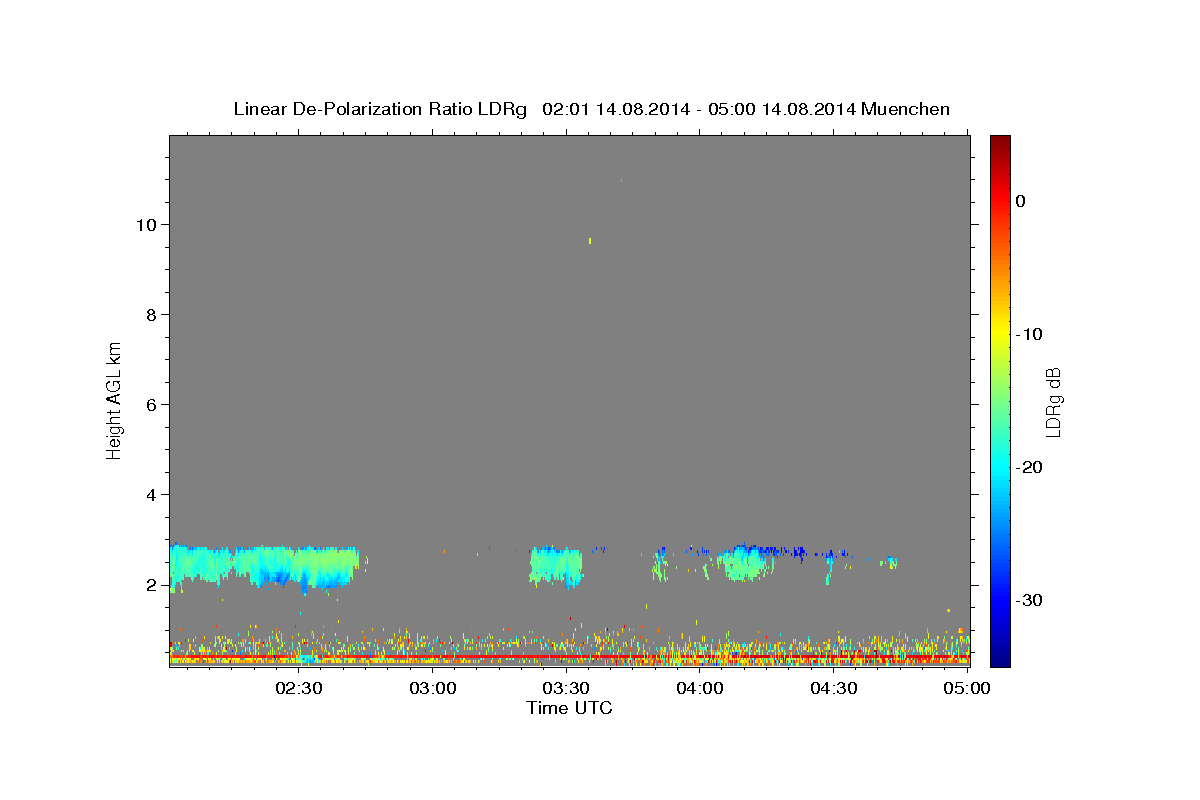Click the 05:00 time tick label
Image resolution: width=1200 pixels, height=800 pixels.
[967, 688]
